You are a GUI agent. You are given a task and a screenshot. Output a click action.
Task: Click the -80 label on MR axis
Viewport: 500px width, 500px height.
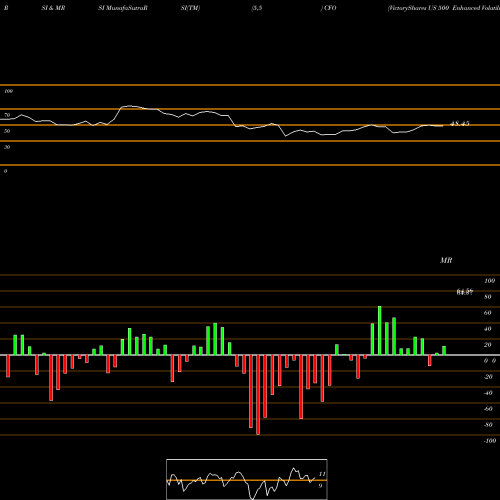pyautogui.click(x=488, y=425)
